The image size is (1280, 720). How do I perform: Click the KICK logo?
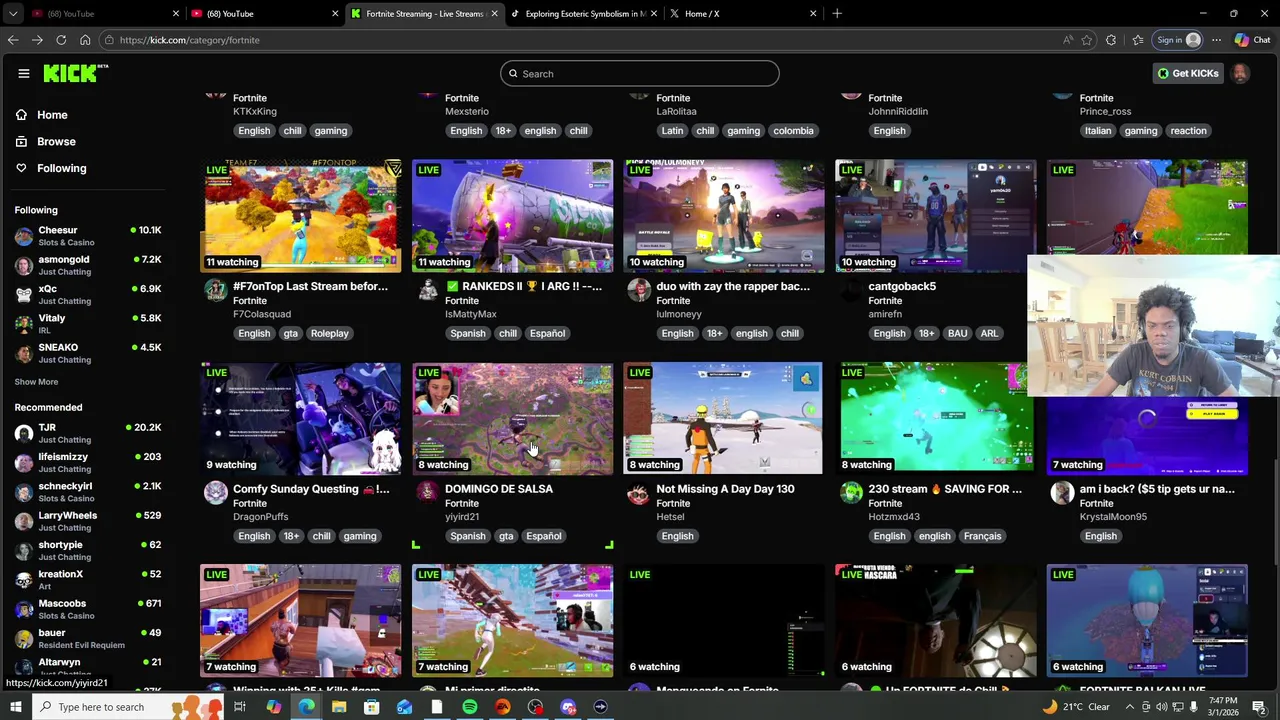coord(75,73)
